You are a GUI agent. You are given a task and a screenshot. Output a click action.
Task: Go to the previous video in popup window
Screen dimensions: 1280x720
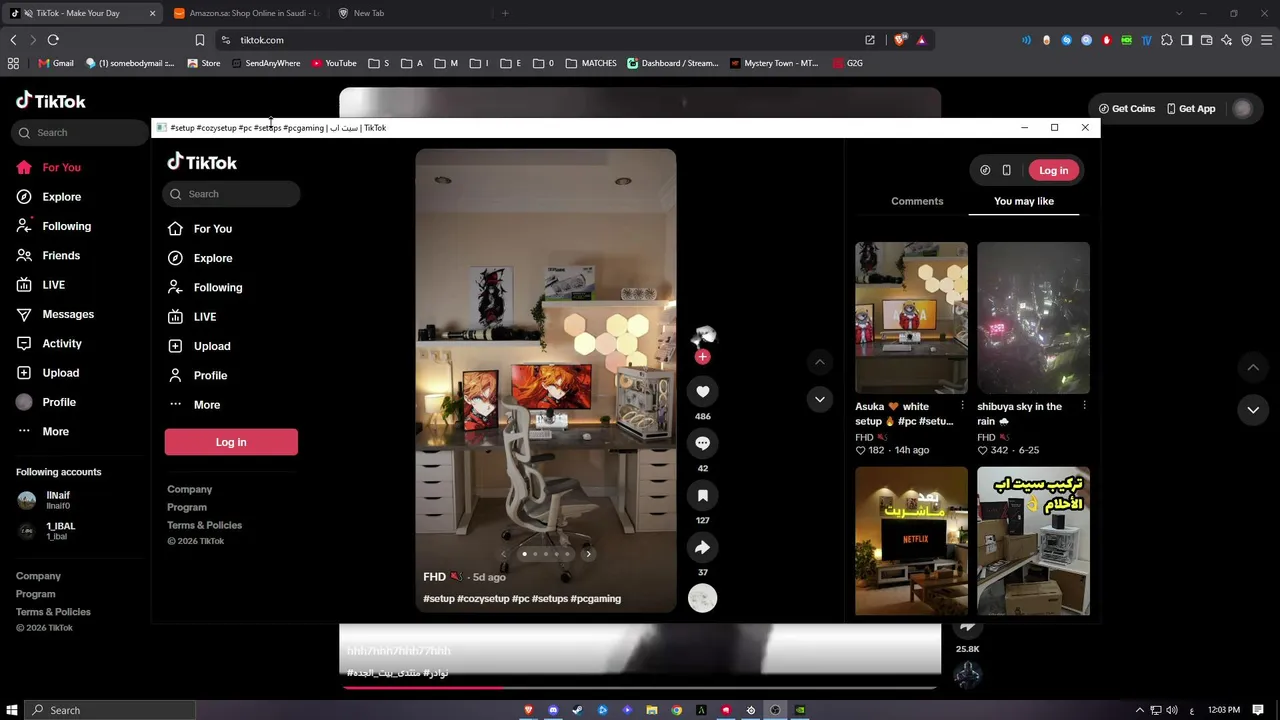(x=819, y=362)
